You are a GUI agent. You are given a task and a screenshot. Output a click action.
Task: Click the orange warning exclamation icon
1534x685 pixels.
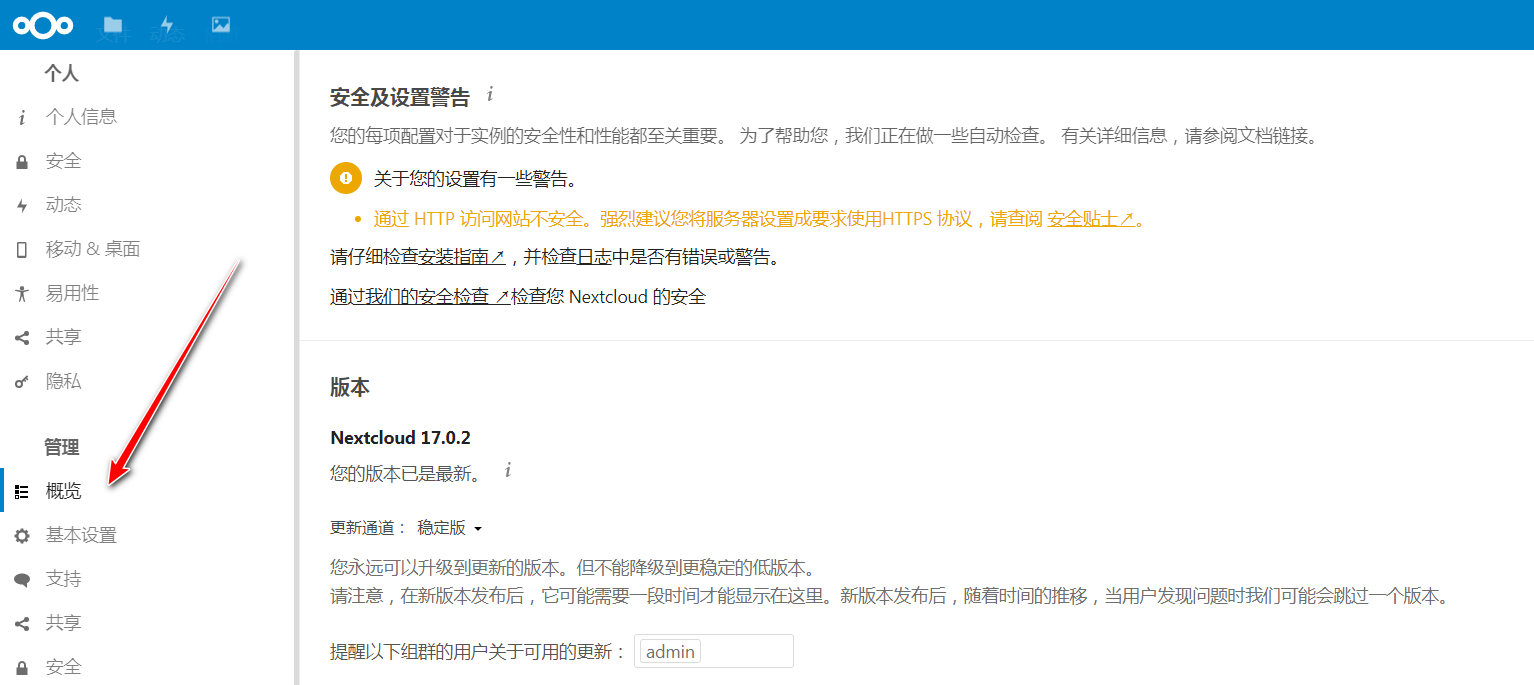346,179
